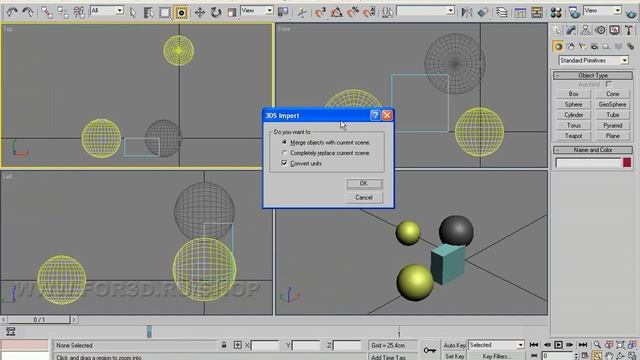Click the Edit Named Selection Sets icon
The height and width of the screenshot is (360, 640).
(387, 12)
